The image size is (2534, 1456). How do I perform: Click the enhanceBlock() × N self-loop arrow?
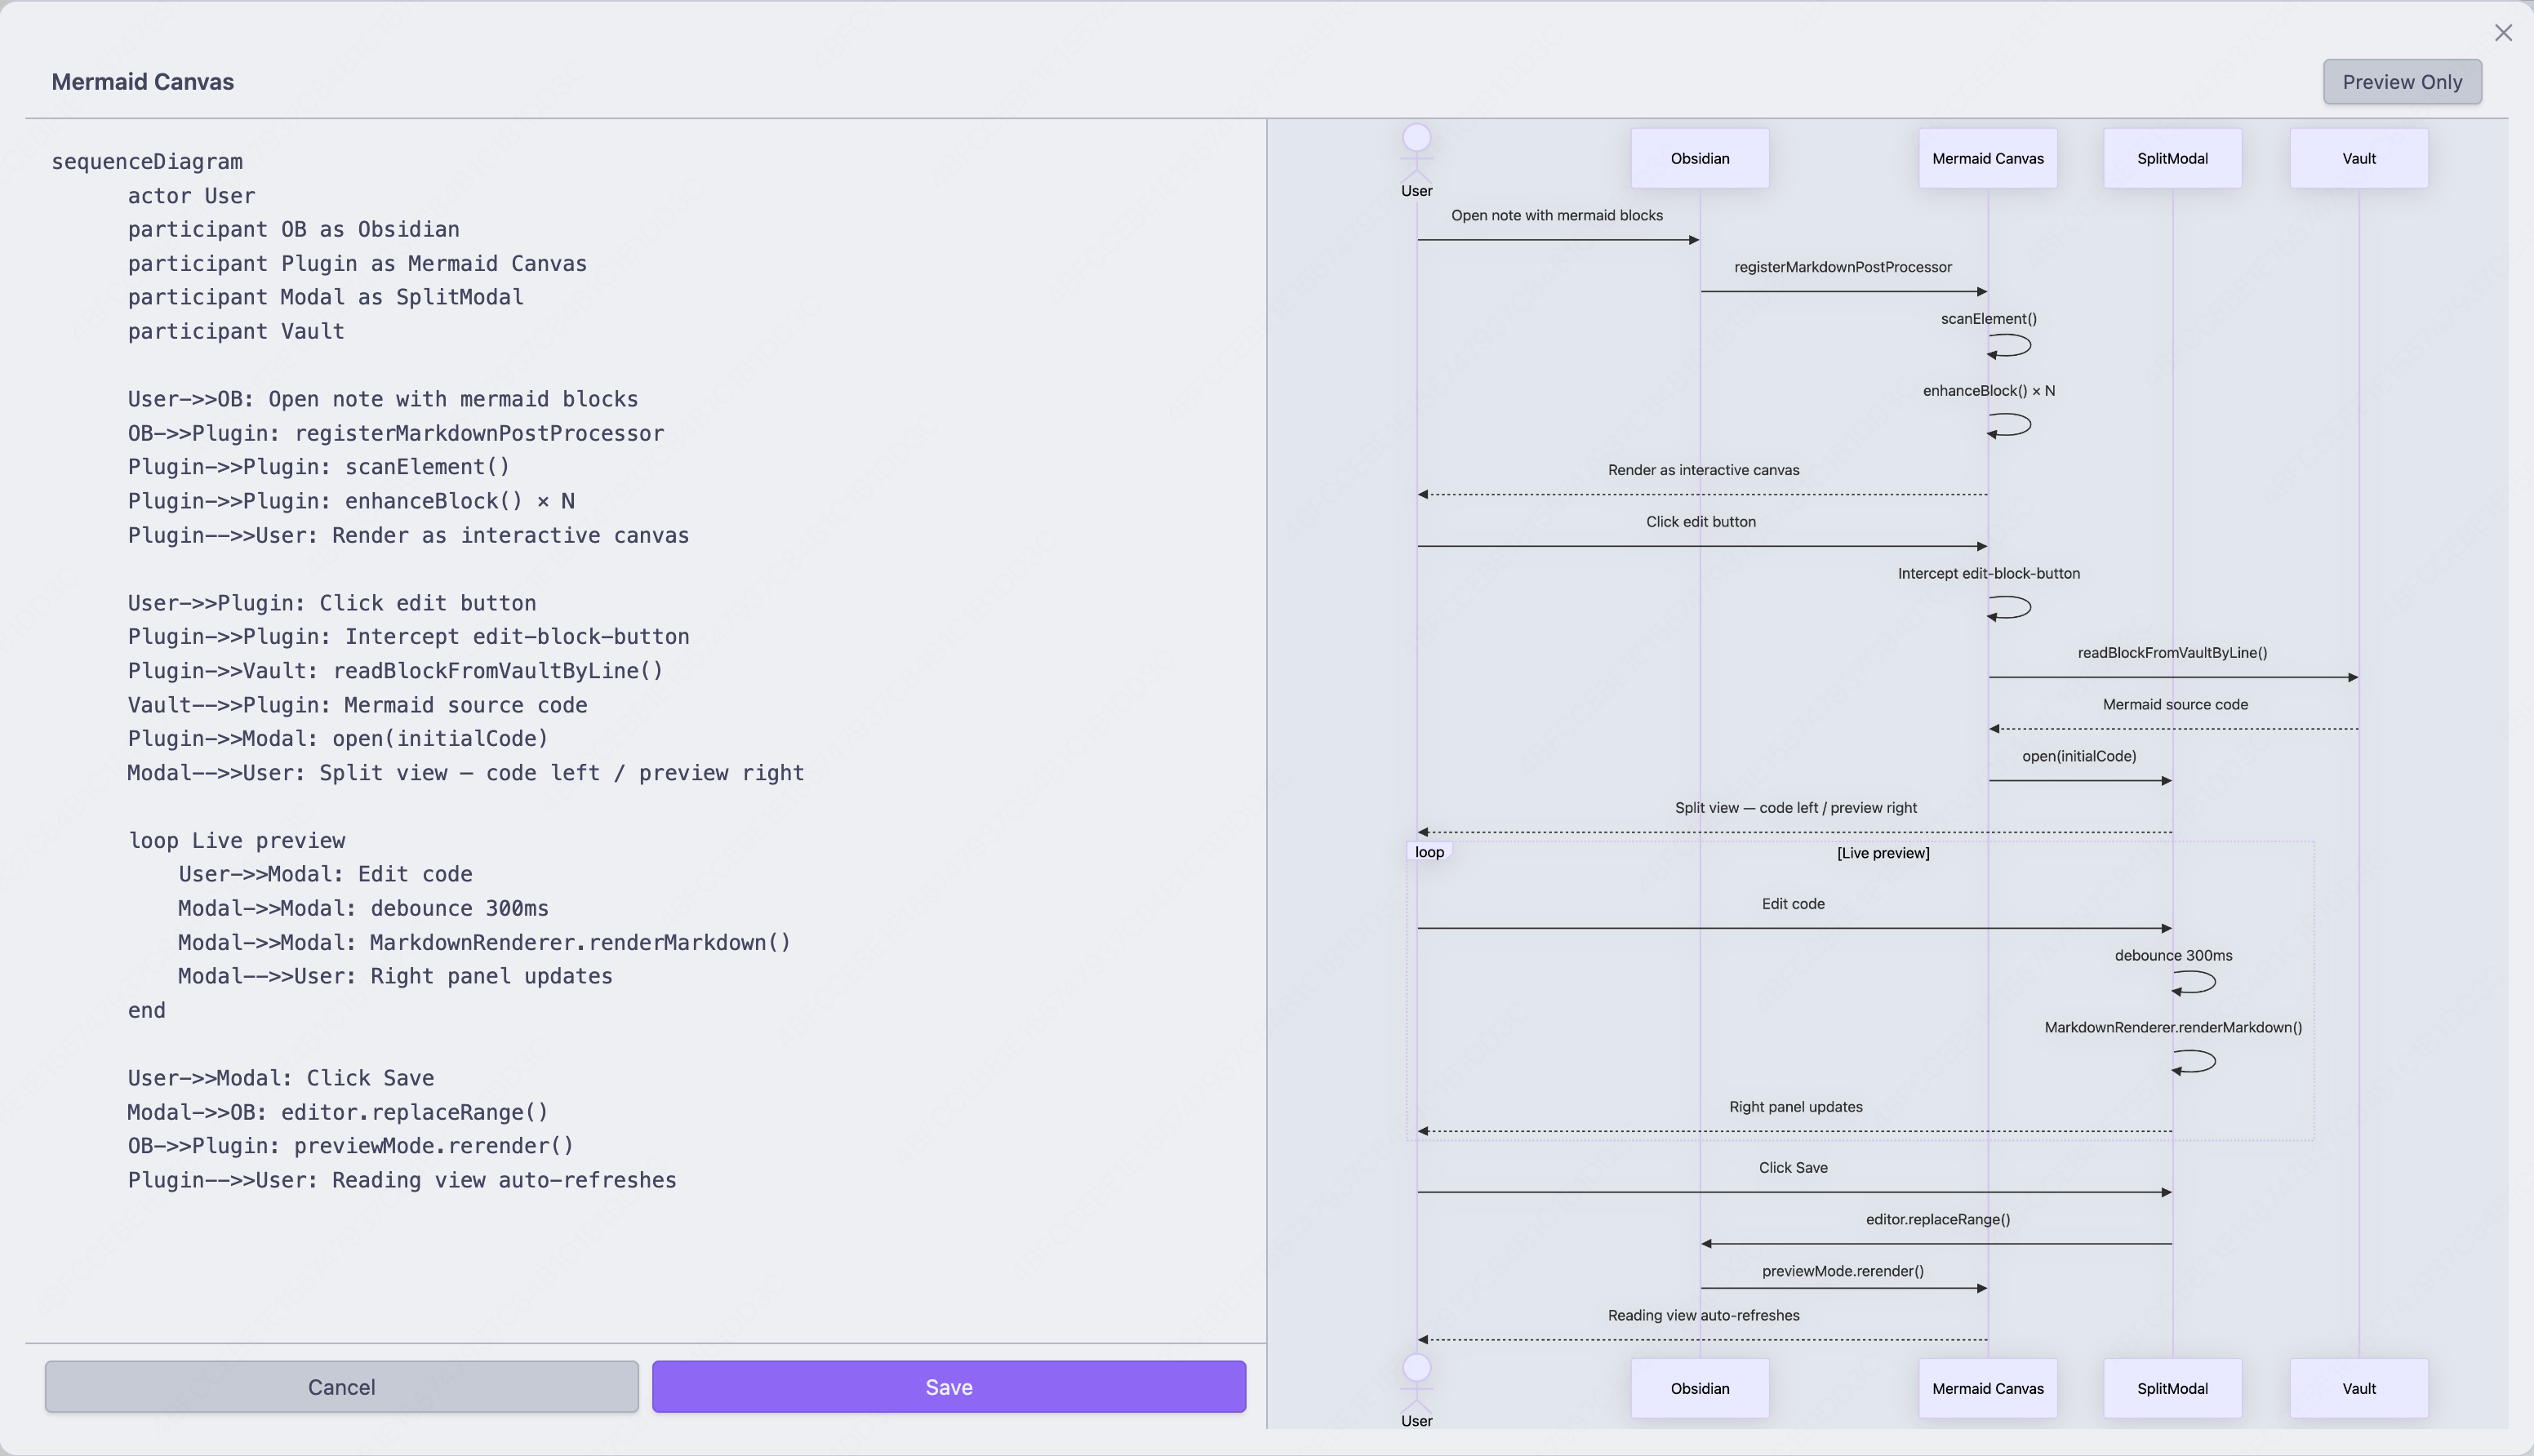[2010, 425]
